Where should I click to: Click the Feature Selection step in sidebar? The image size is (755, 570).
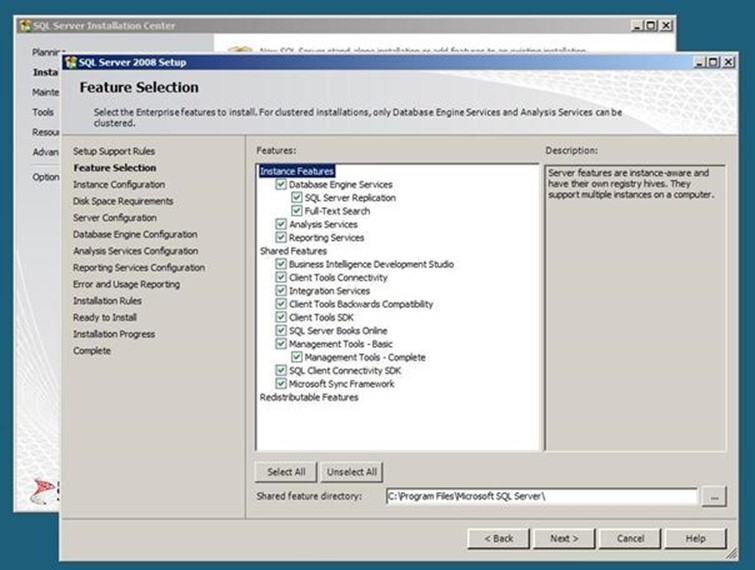(x=115, y=168)
